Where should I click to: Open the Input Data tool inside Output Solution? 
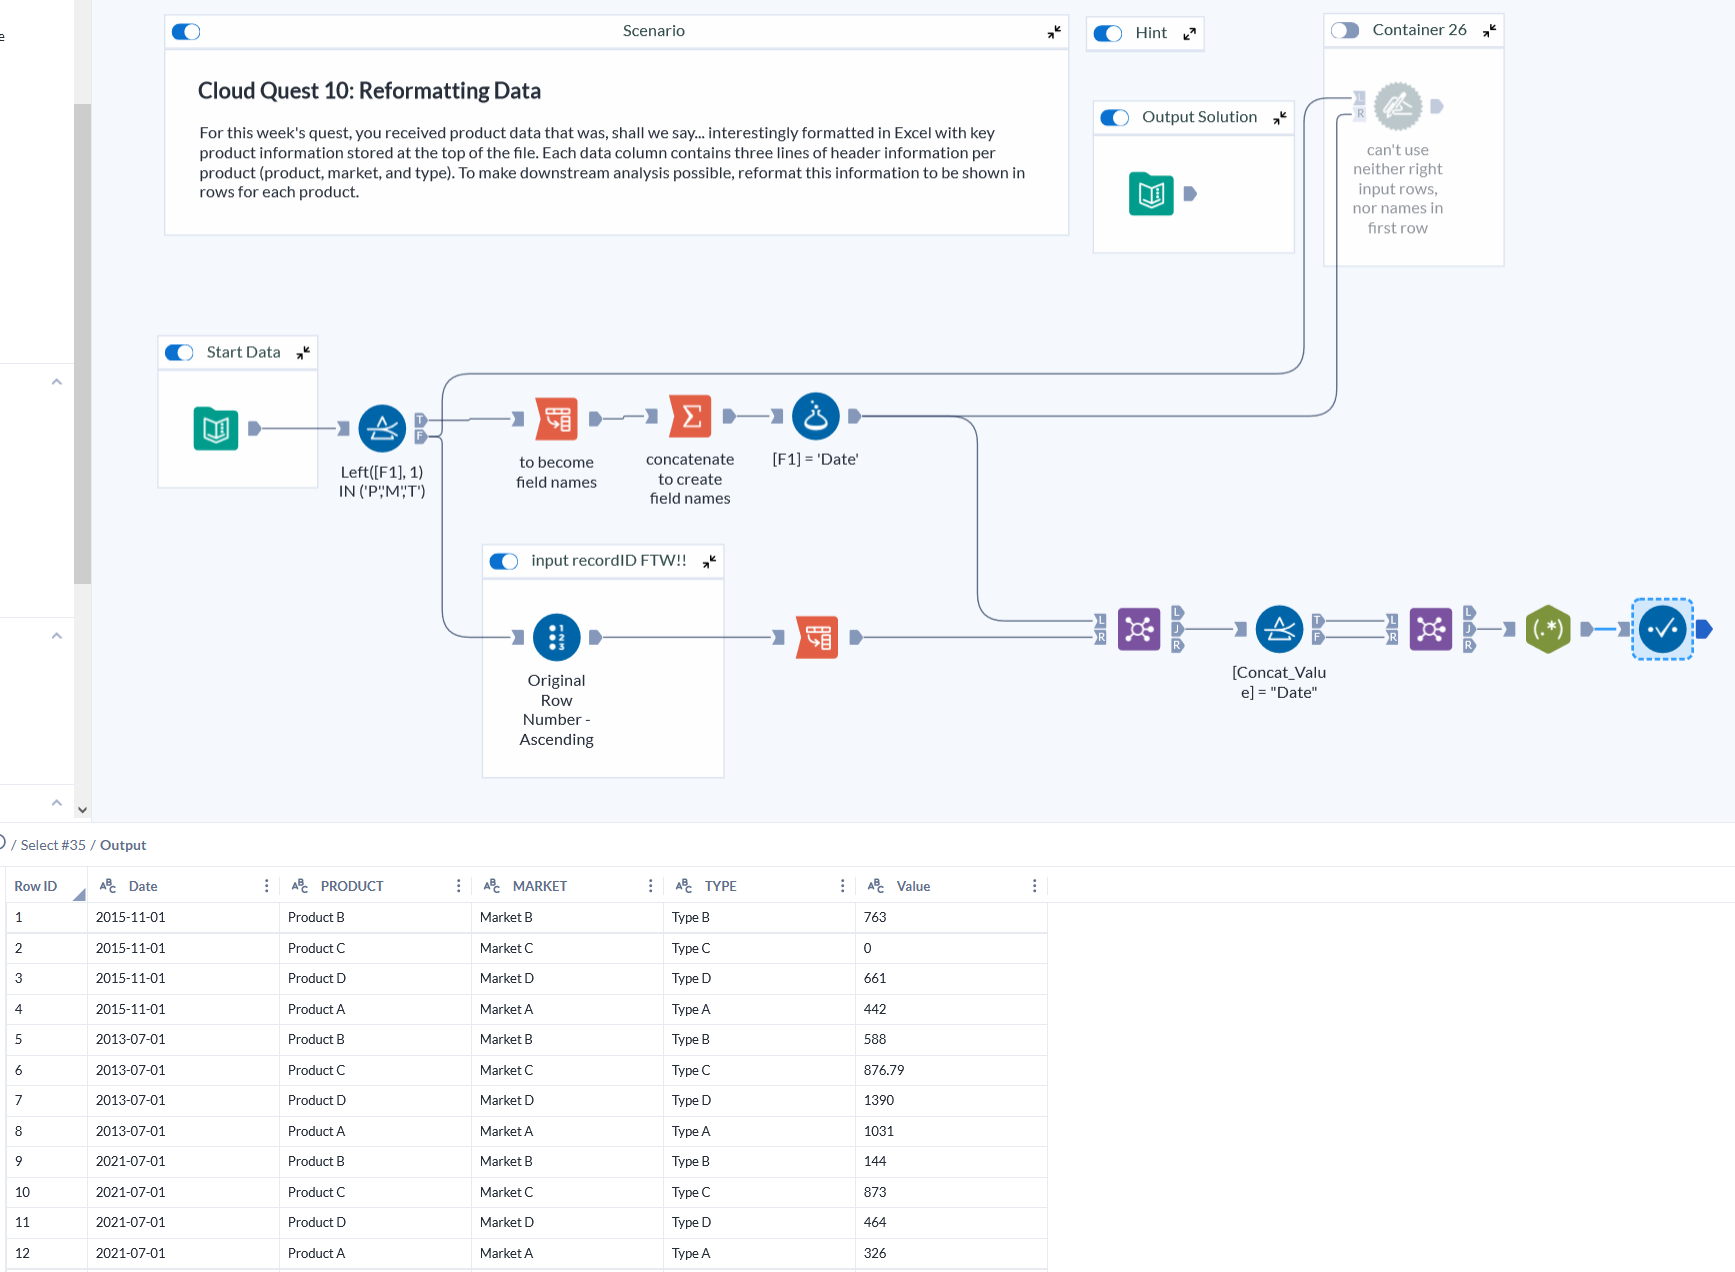[1151, 194]
